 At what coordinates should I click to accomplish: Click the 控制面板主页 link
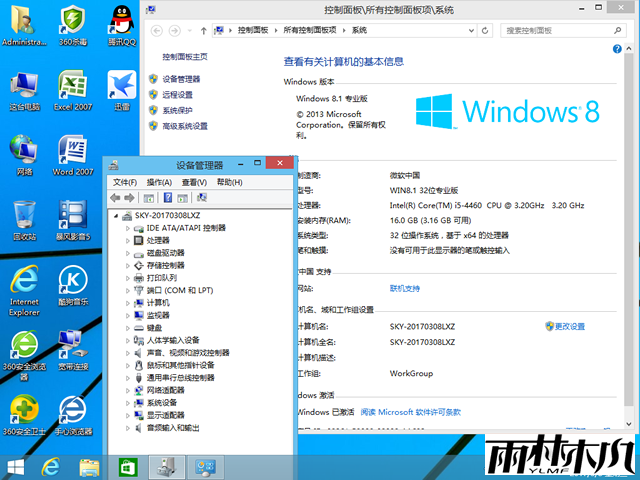click(185, 57)
